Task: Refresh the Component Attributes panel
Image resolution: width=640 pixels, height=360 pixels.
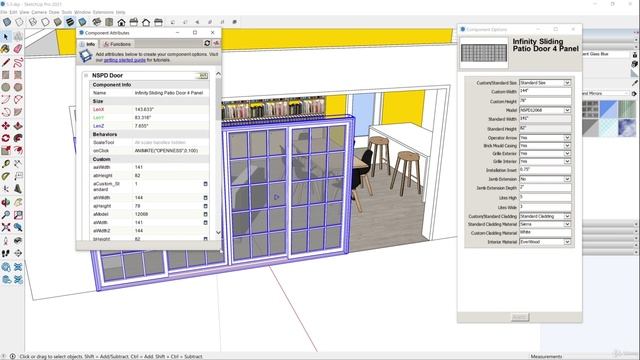Action: click(207, 43)
